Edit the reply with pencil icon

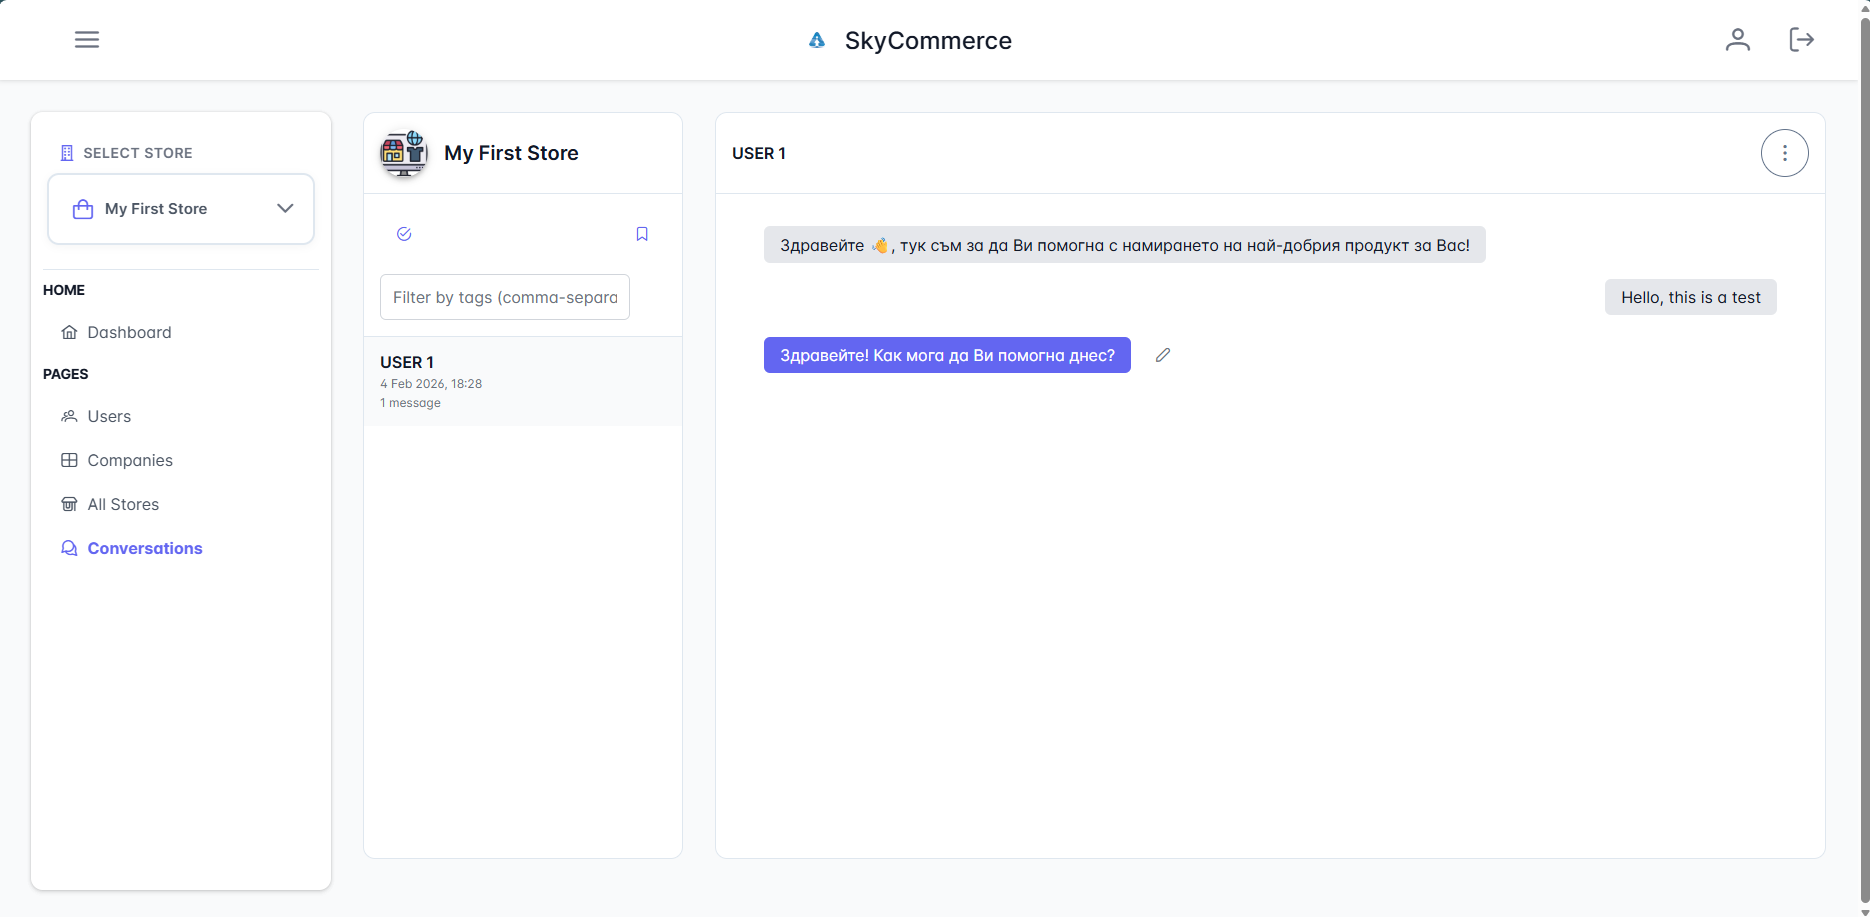[1163, 355]
